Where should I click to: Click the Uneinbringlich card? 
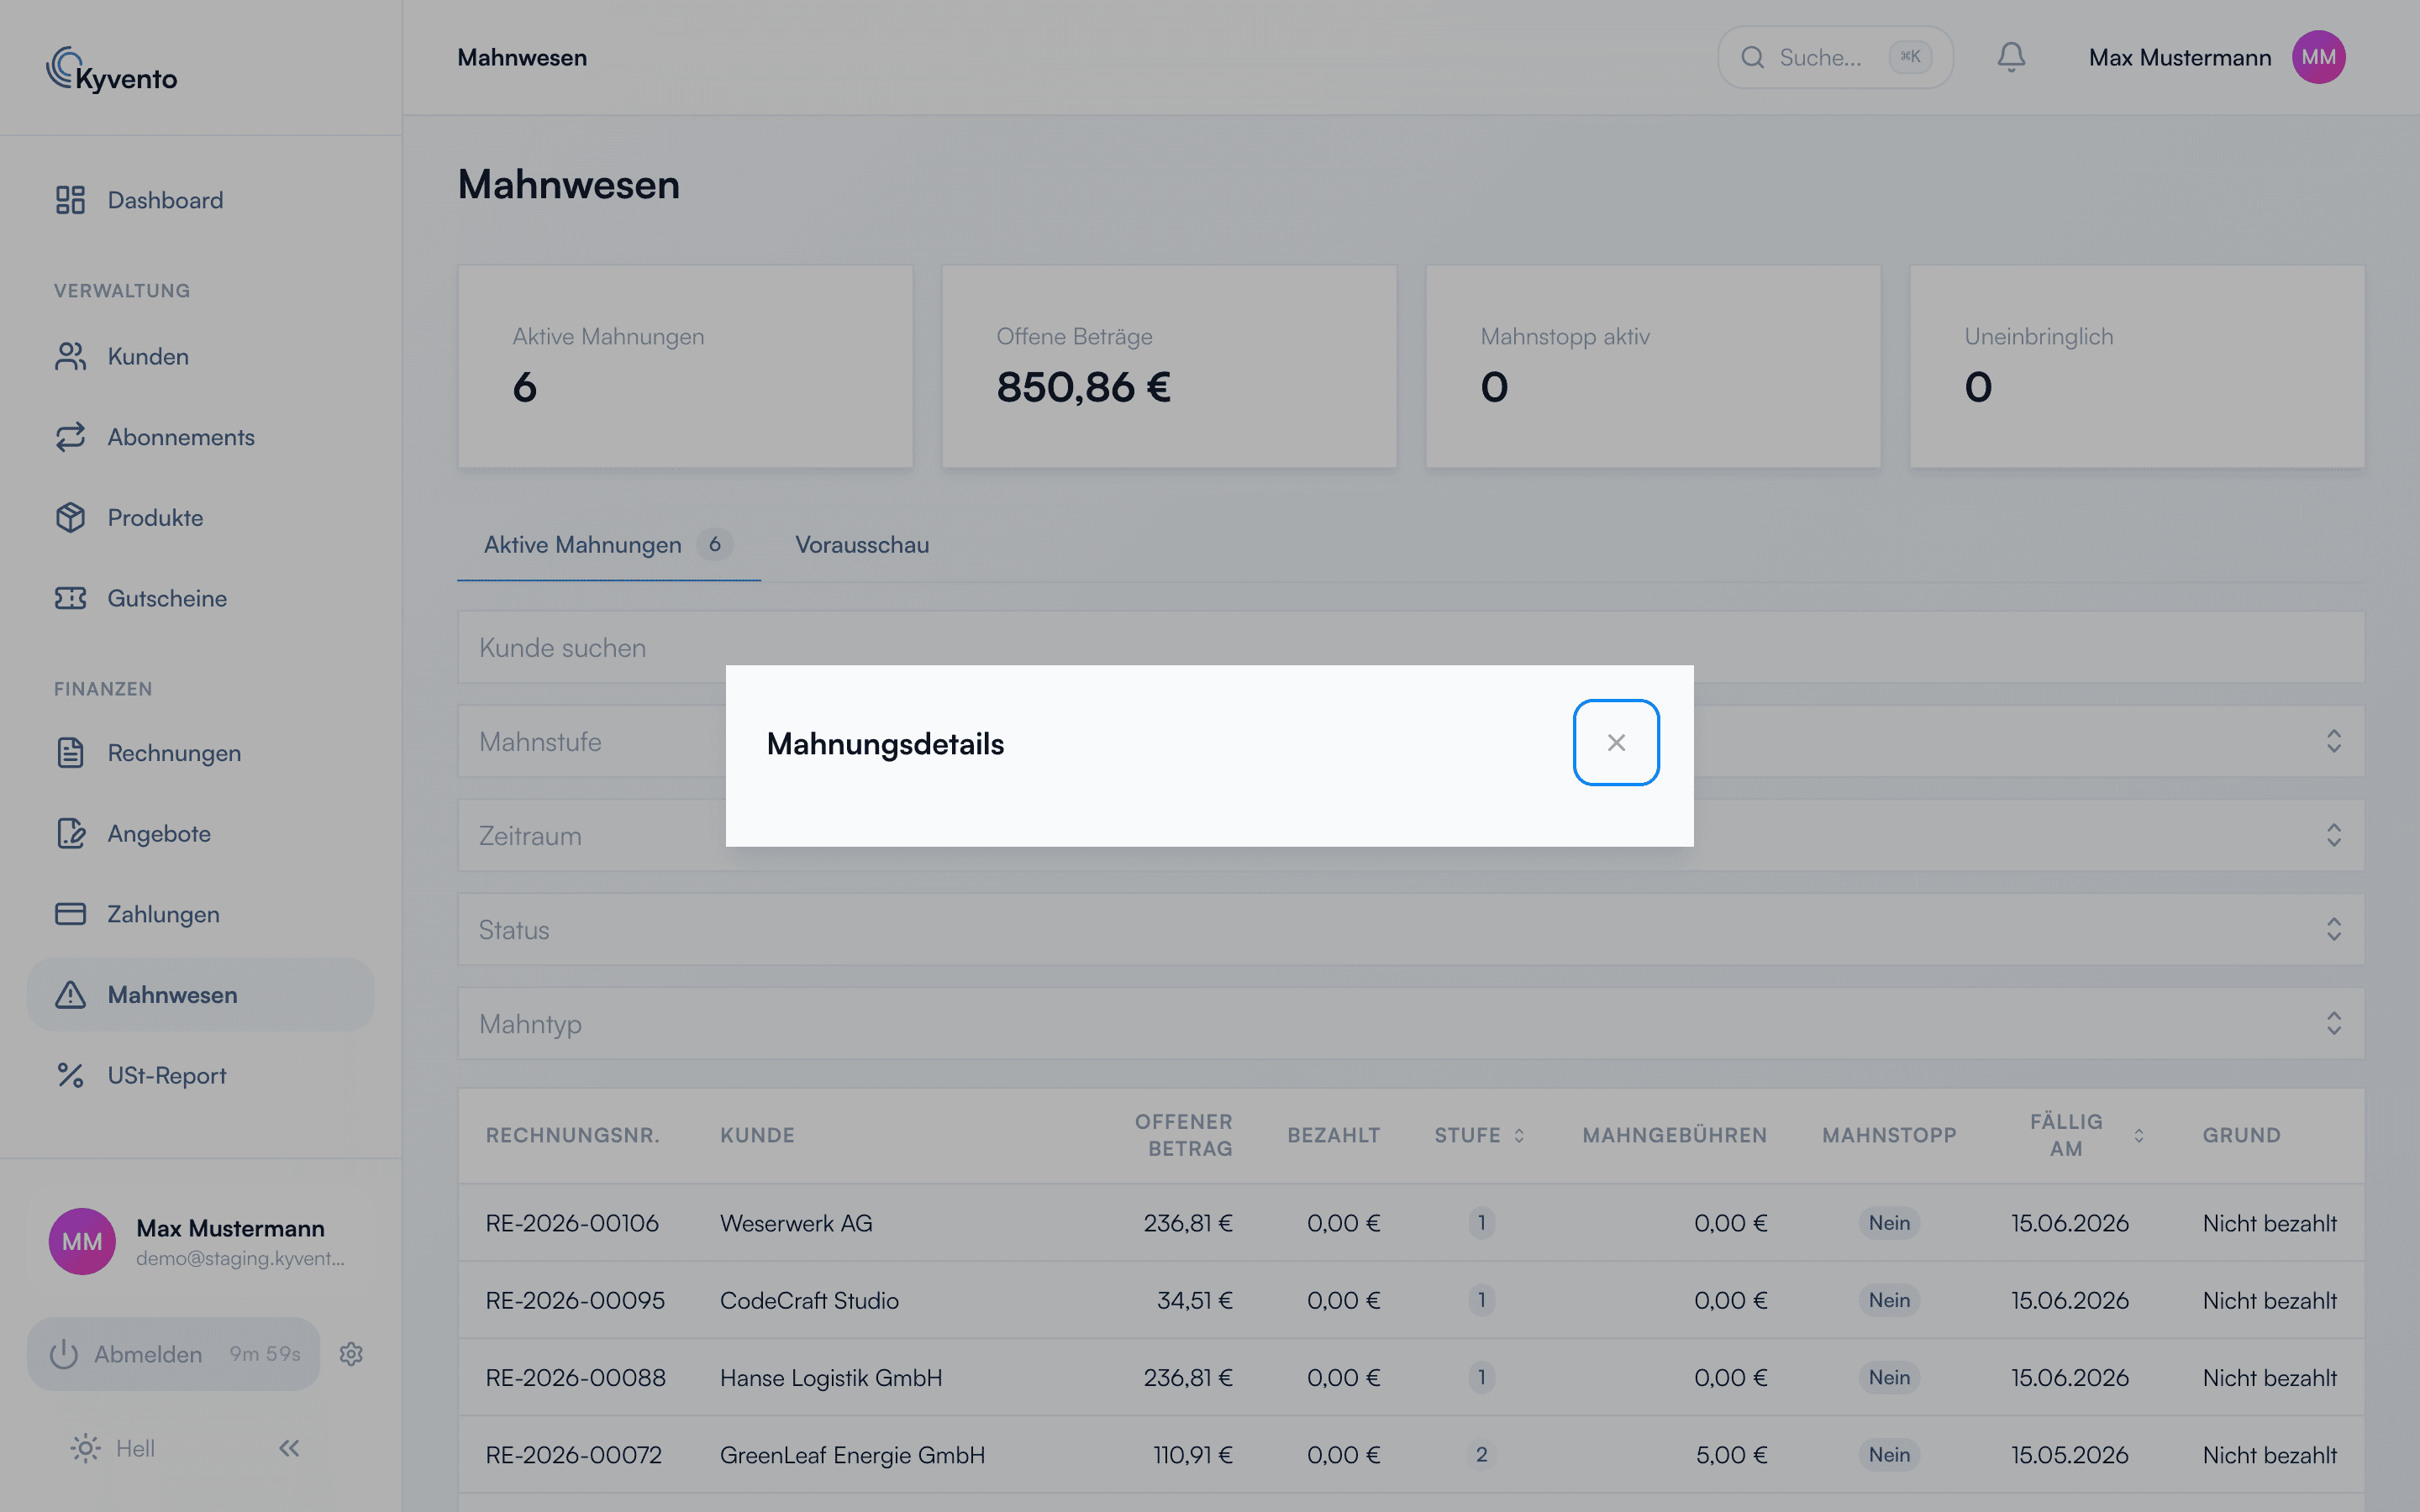point(2137,366)
